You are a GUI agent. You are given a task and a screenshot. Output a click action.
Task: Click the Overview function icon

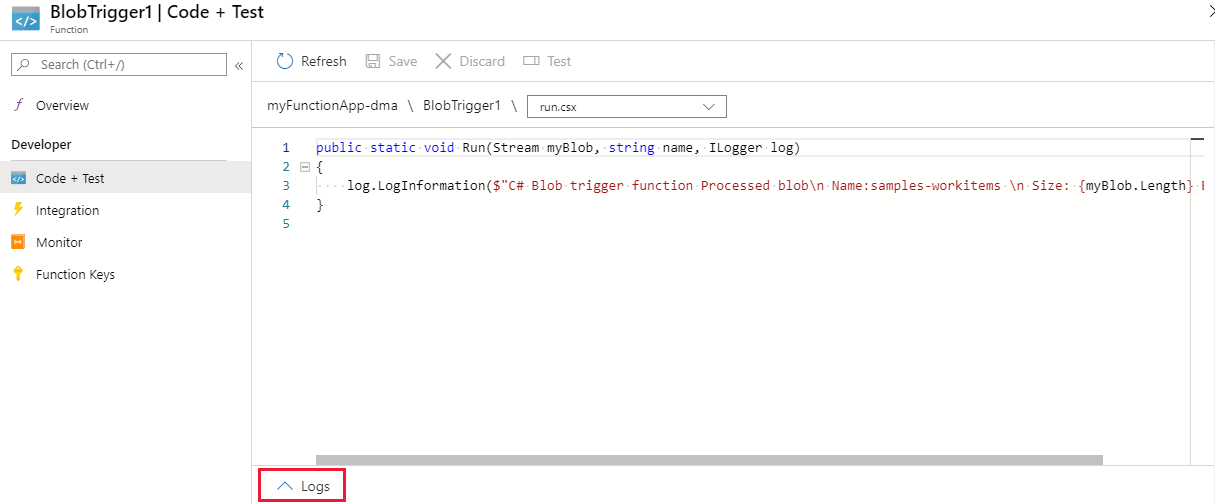click(18, 105)
